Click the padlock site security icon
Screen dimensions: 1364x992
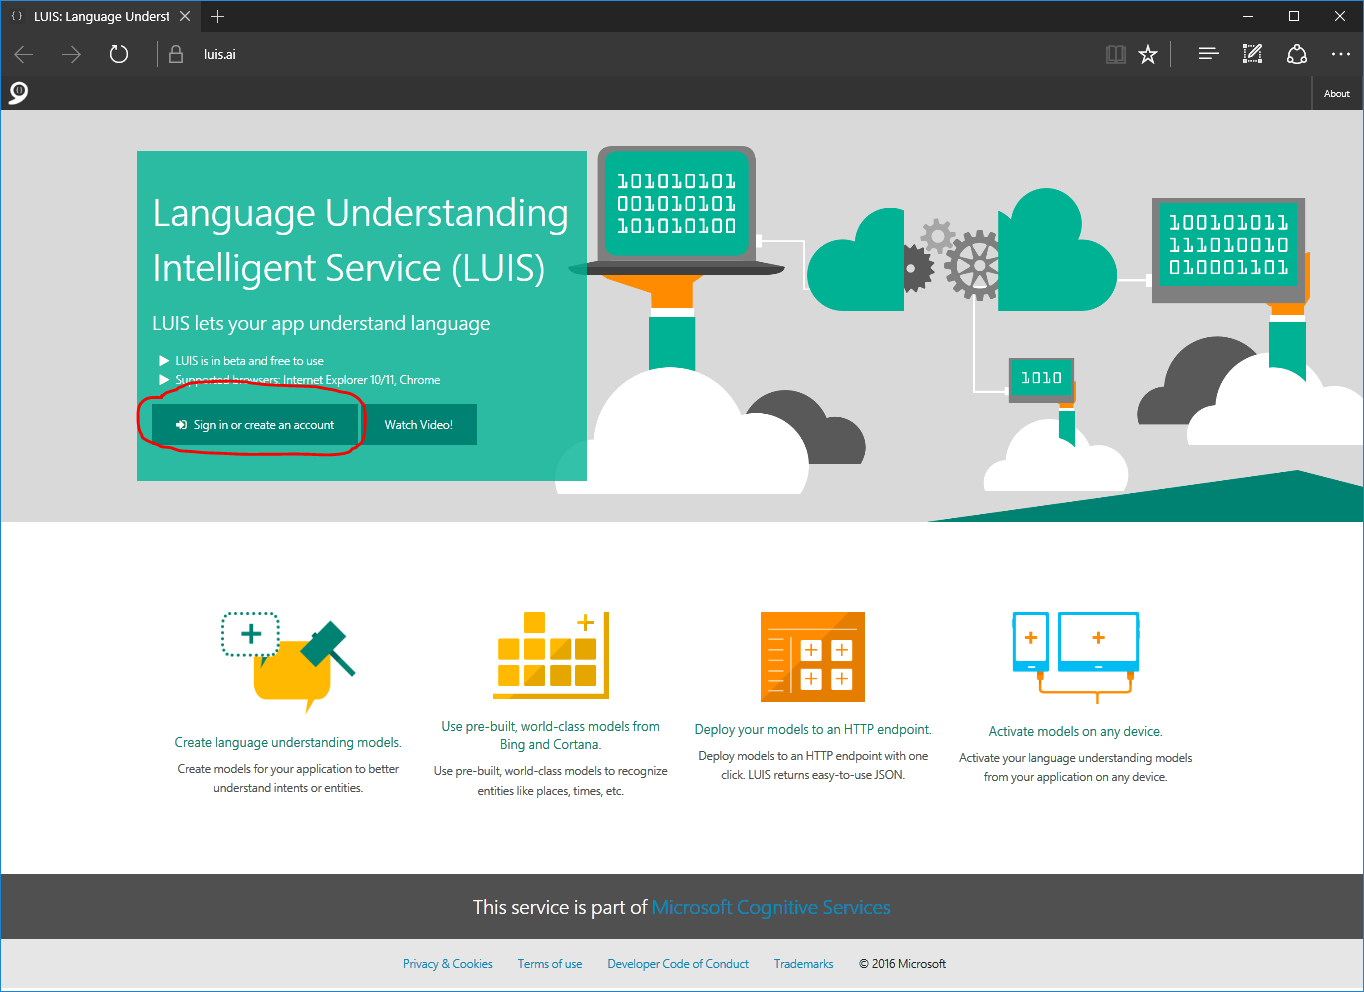pos(176,54)
